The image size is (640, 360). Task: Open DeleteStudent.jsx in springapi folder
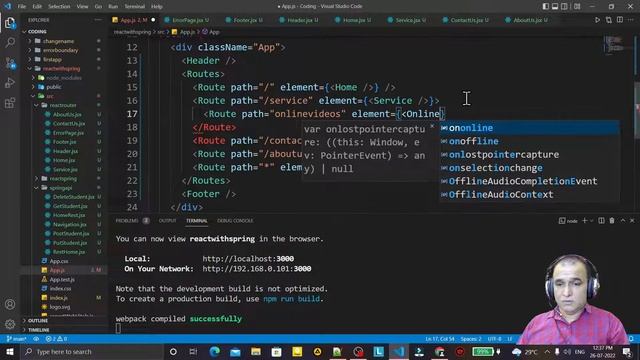[73, 197]
